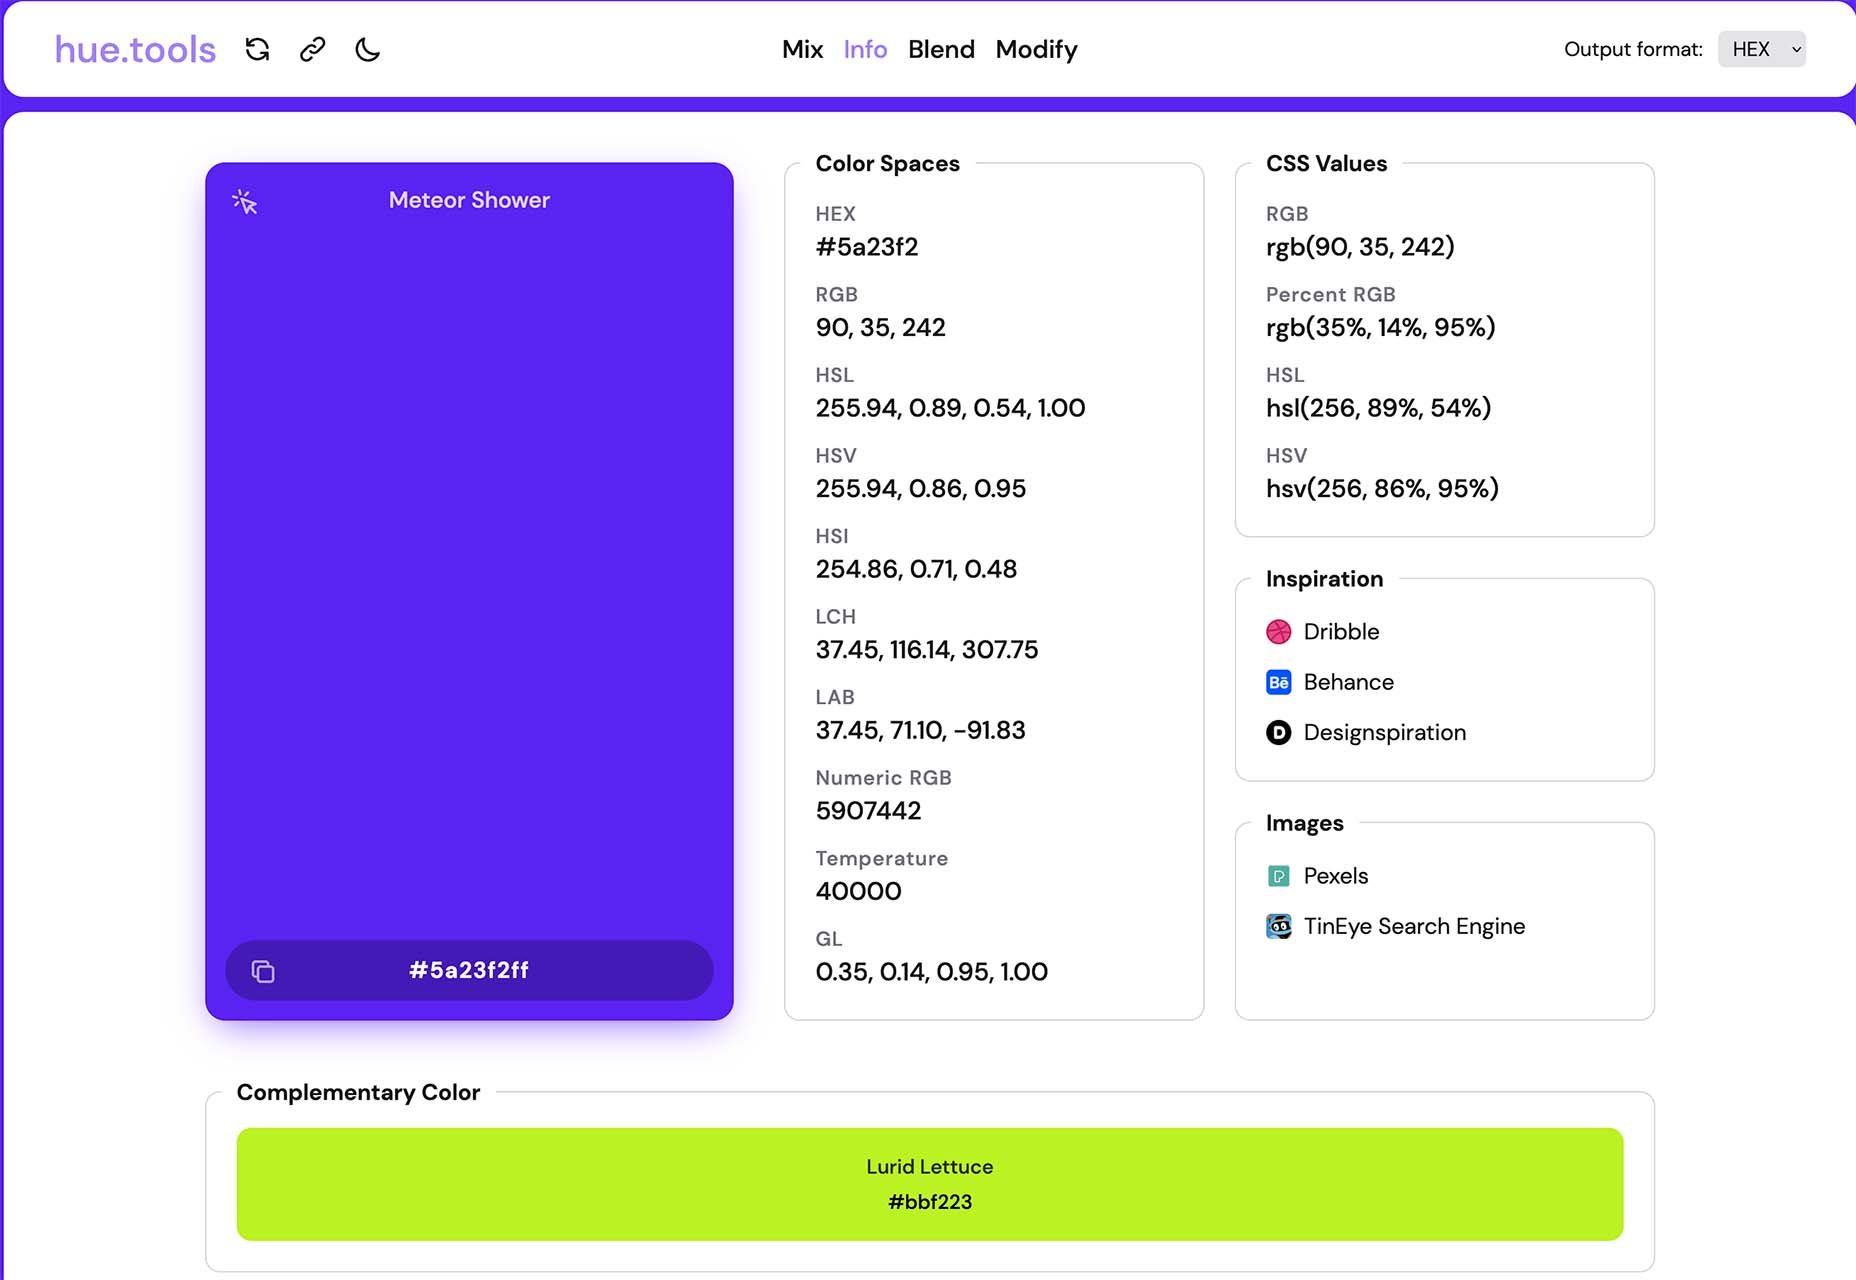Click the HEX value #5a23f2 in Color Spaces
This screenshot has width=1856, height=1280.
point(867,247)
